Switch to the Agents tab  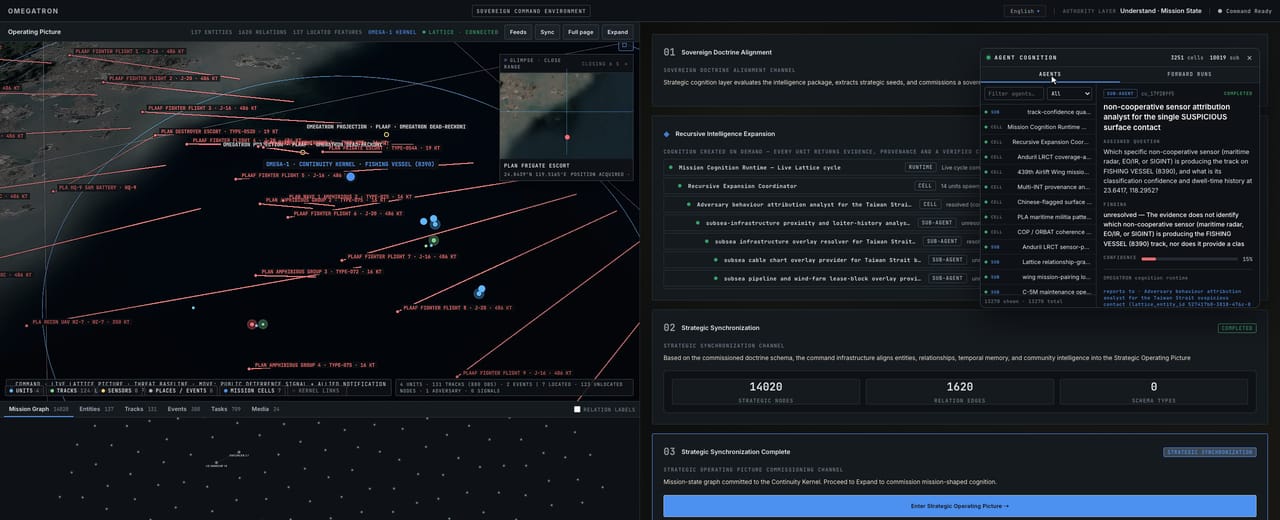pos(1050,74)
